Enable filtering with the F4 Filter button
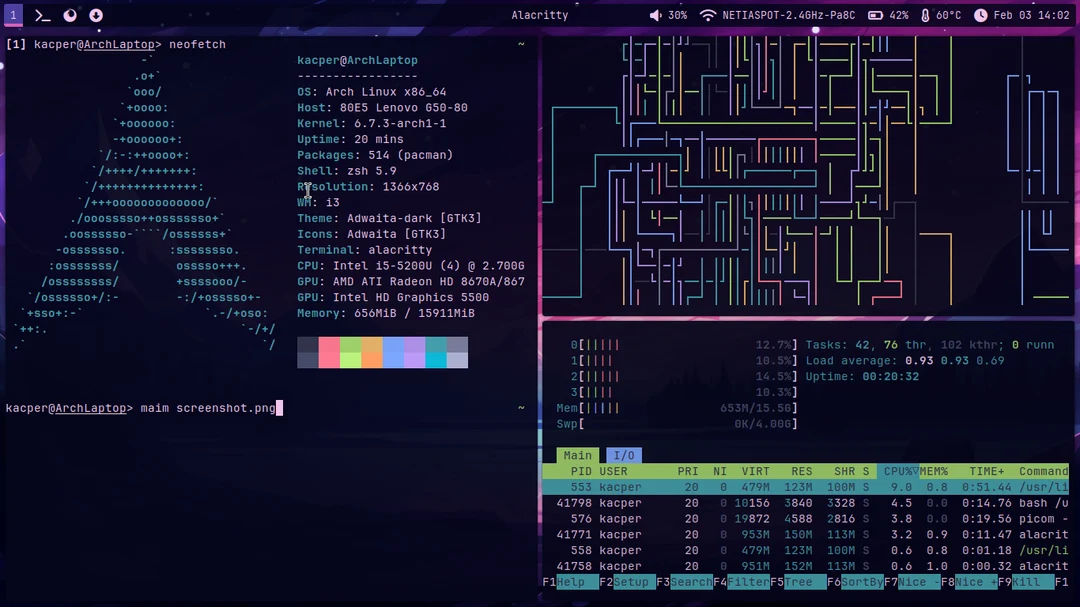The height and width of the screenshot is (607, 1080). (748, 581)
